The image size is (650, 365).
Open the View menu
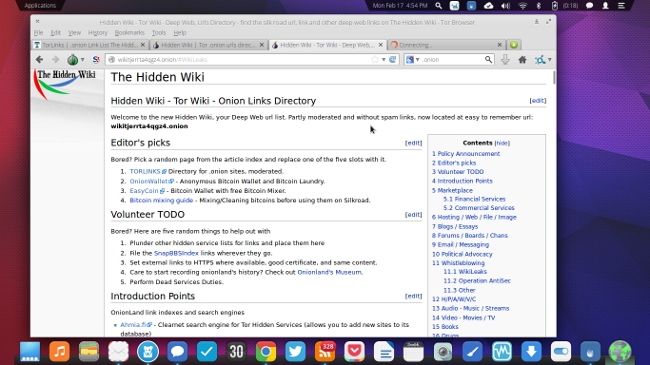[x=74, y=32]
